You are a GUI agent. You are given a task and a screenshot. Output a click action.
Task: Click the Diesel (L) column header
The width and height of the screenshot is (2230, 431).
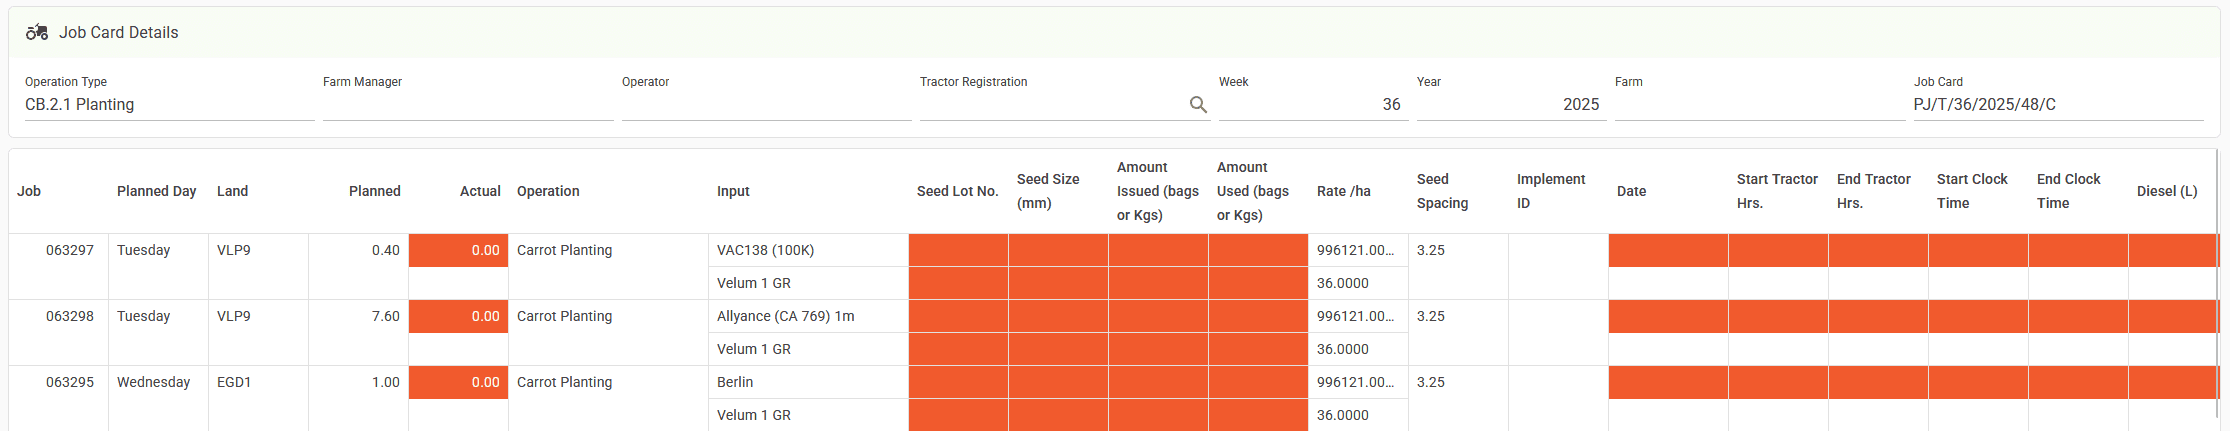coord(2166,191)
